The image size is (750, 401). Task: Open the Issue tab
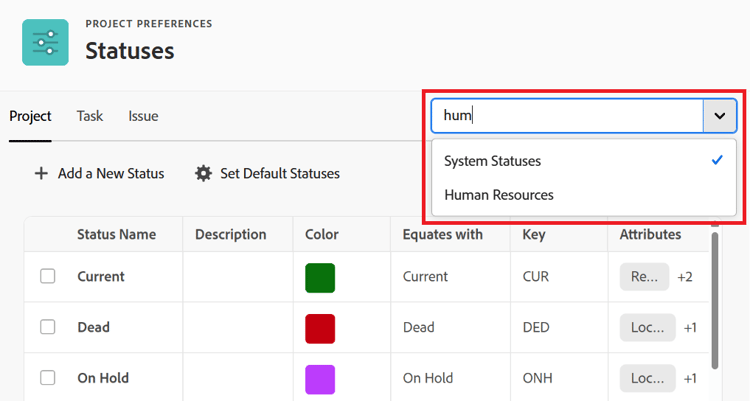coord(143,116)
